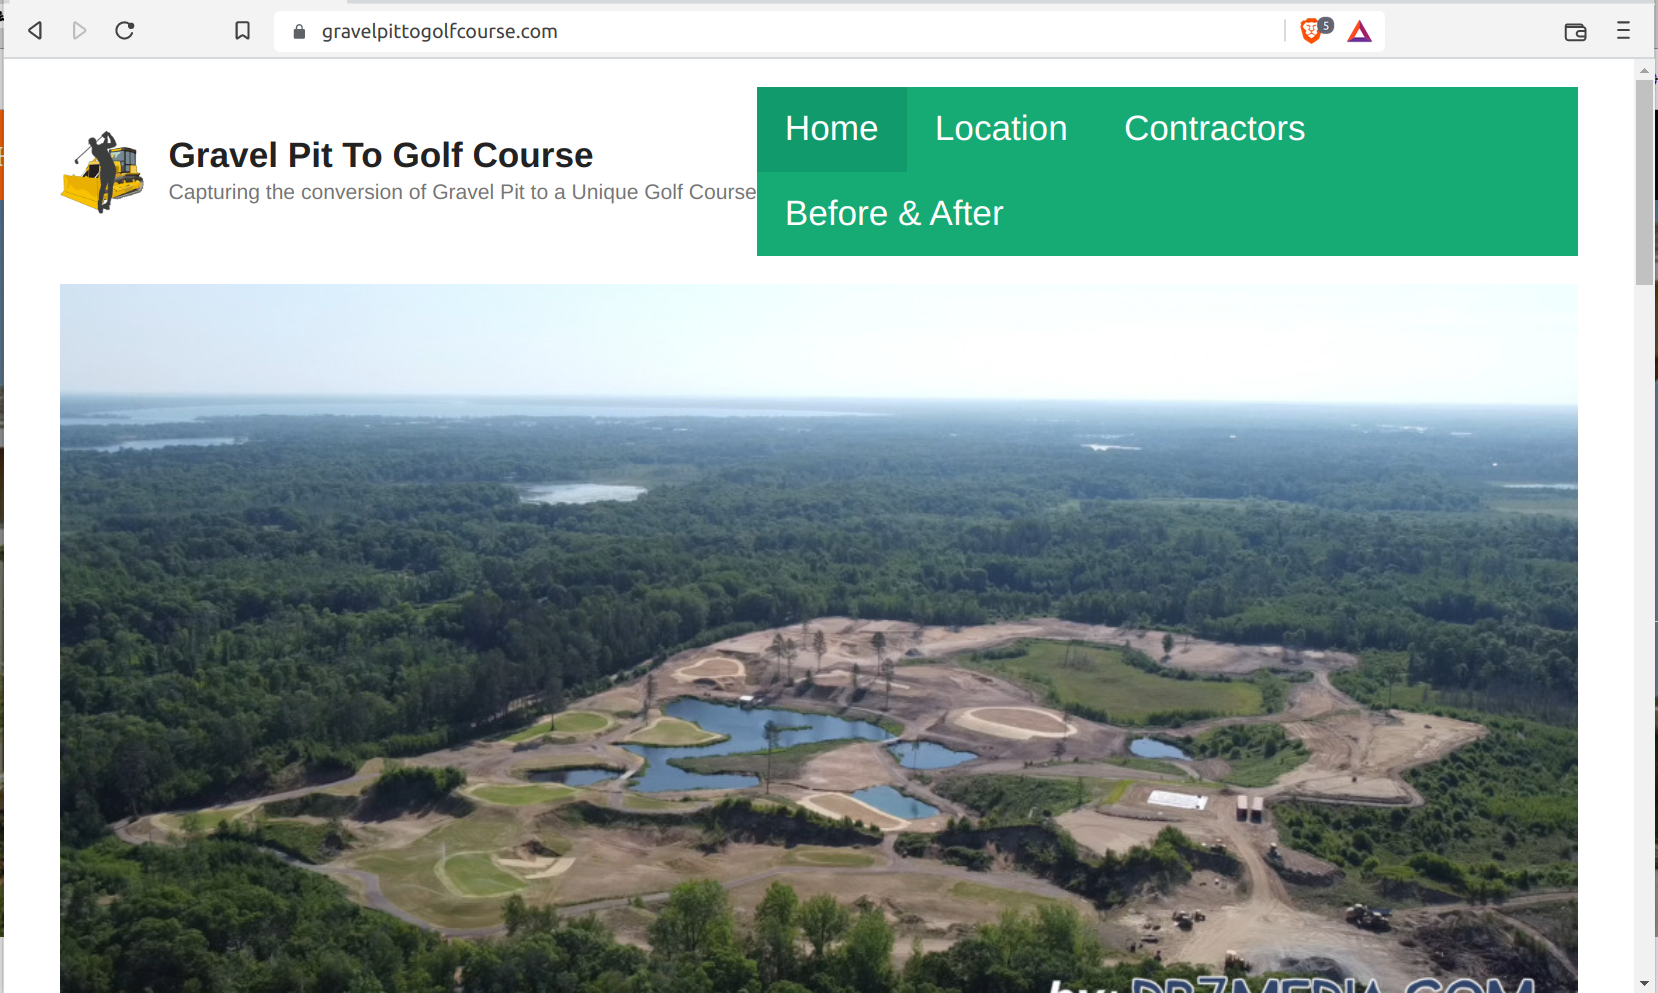Viewport: 1658px width, 993px height.
Task: Open the Before & After page
Action: [x=894, y=214]
